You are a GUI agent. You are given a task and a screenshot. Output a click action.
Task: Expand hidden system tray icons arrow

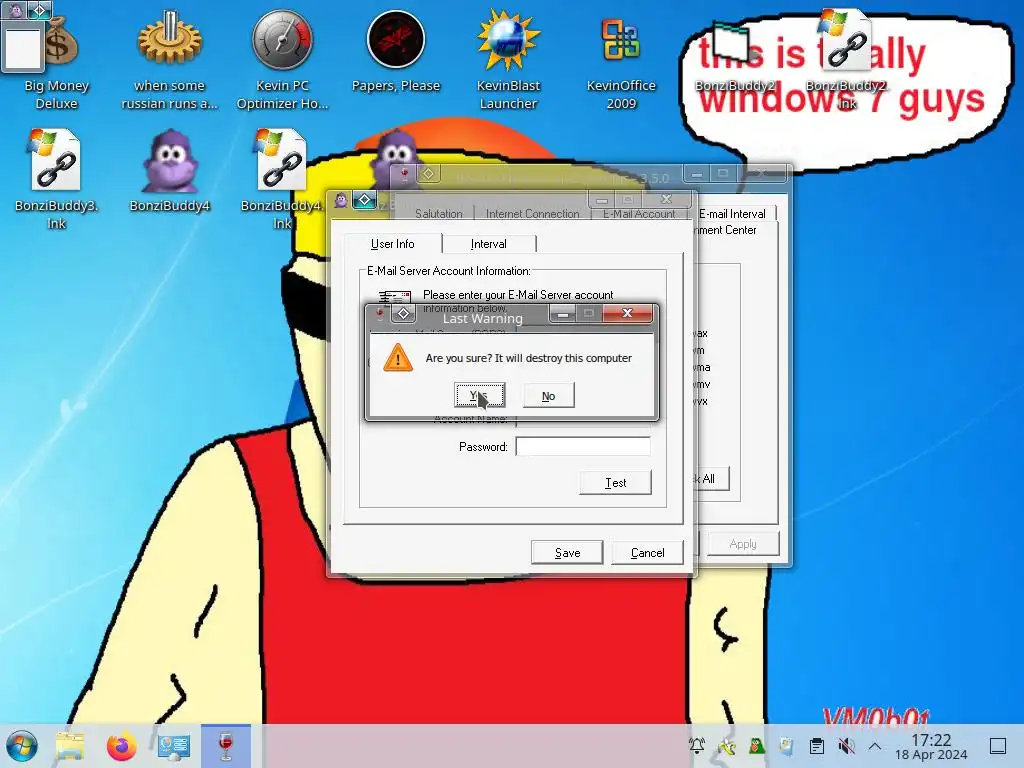(x=875, y=746)
